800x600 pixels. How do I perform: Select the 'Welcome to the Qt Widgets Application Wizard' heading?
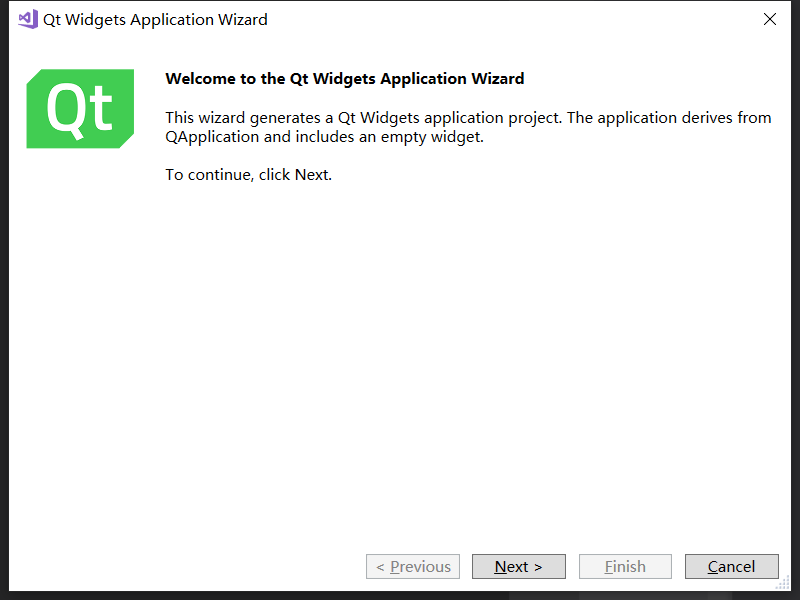(344, 79)
